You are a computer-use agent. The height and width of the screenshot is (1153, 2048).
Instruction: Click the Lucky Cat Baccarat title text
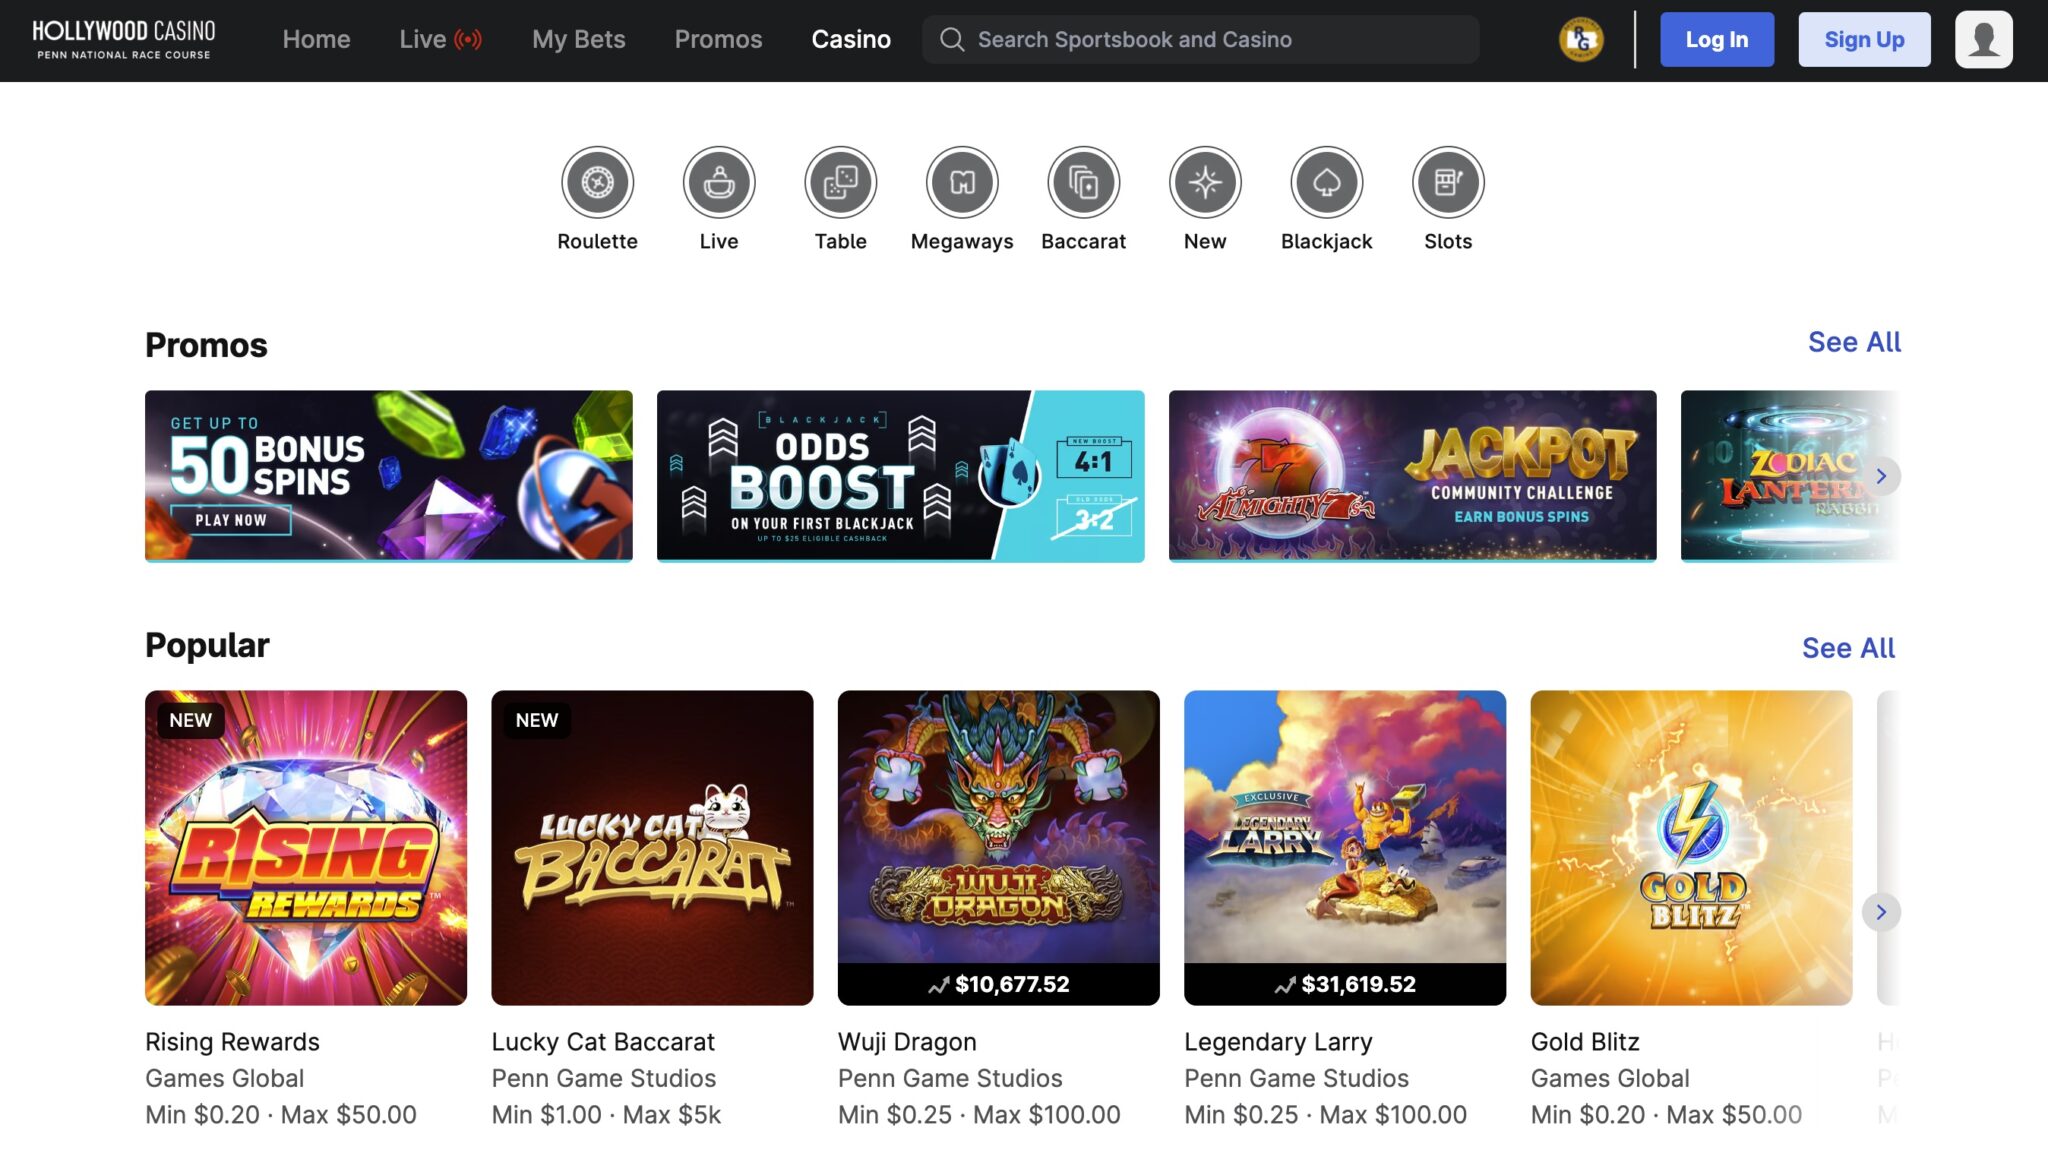603,1042
